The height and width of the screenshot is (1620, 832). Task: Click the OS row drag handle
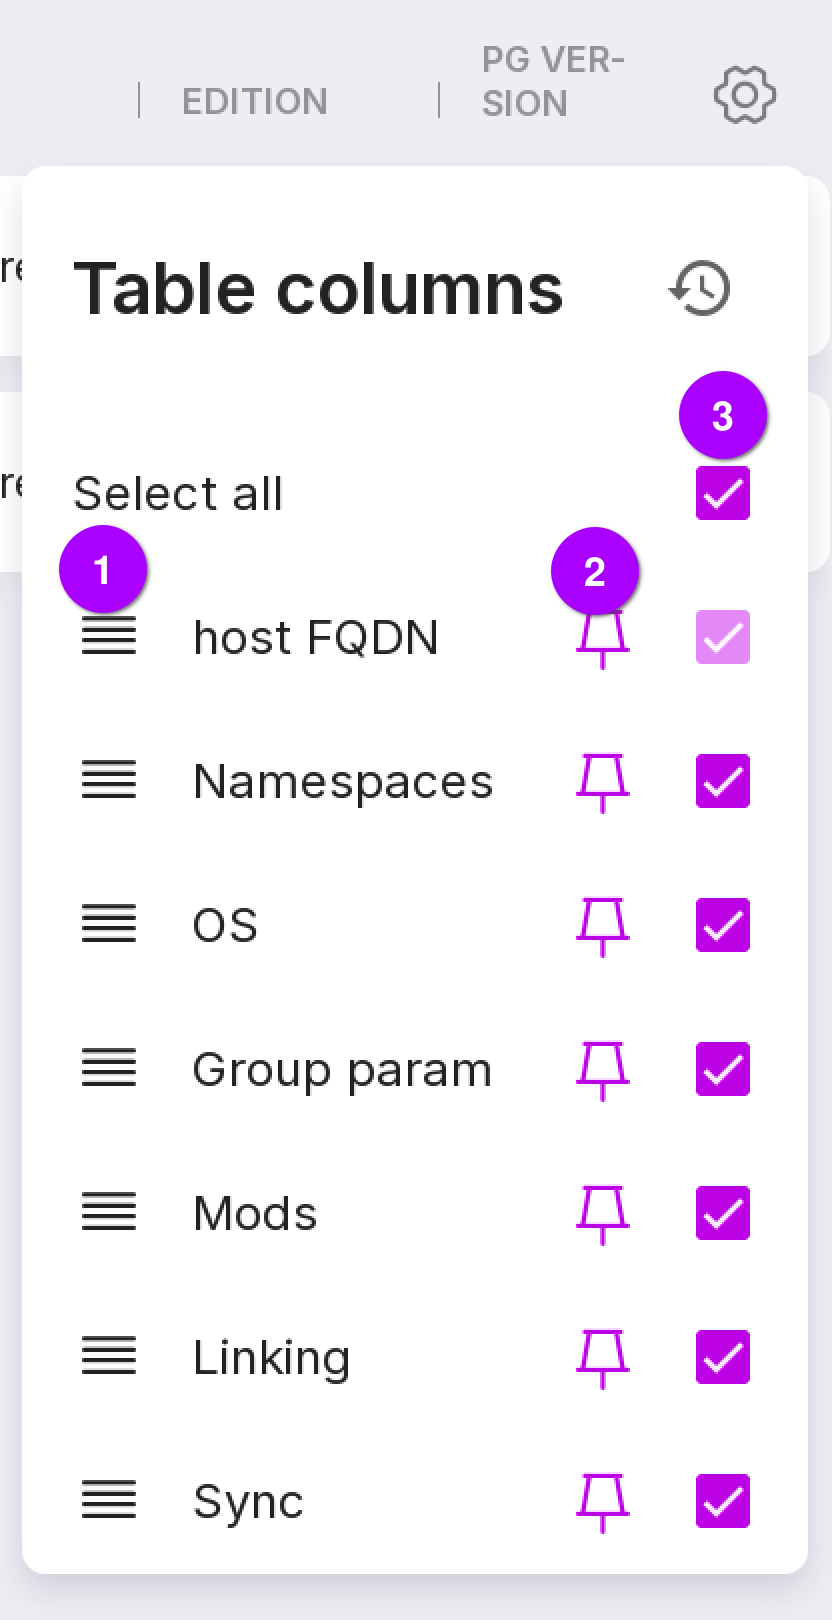click(109, 925)
